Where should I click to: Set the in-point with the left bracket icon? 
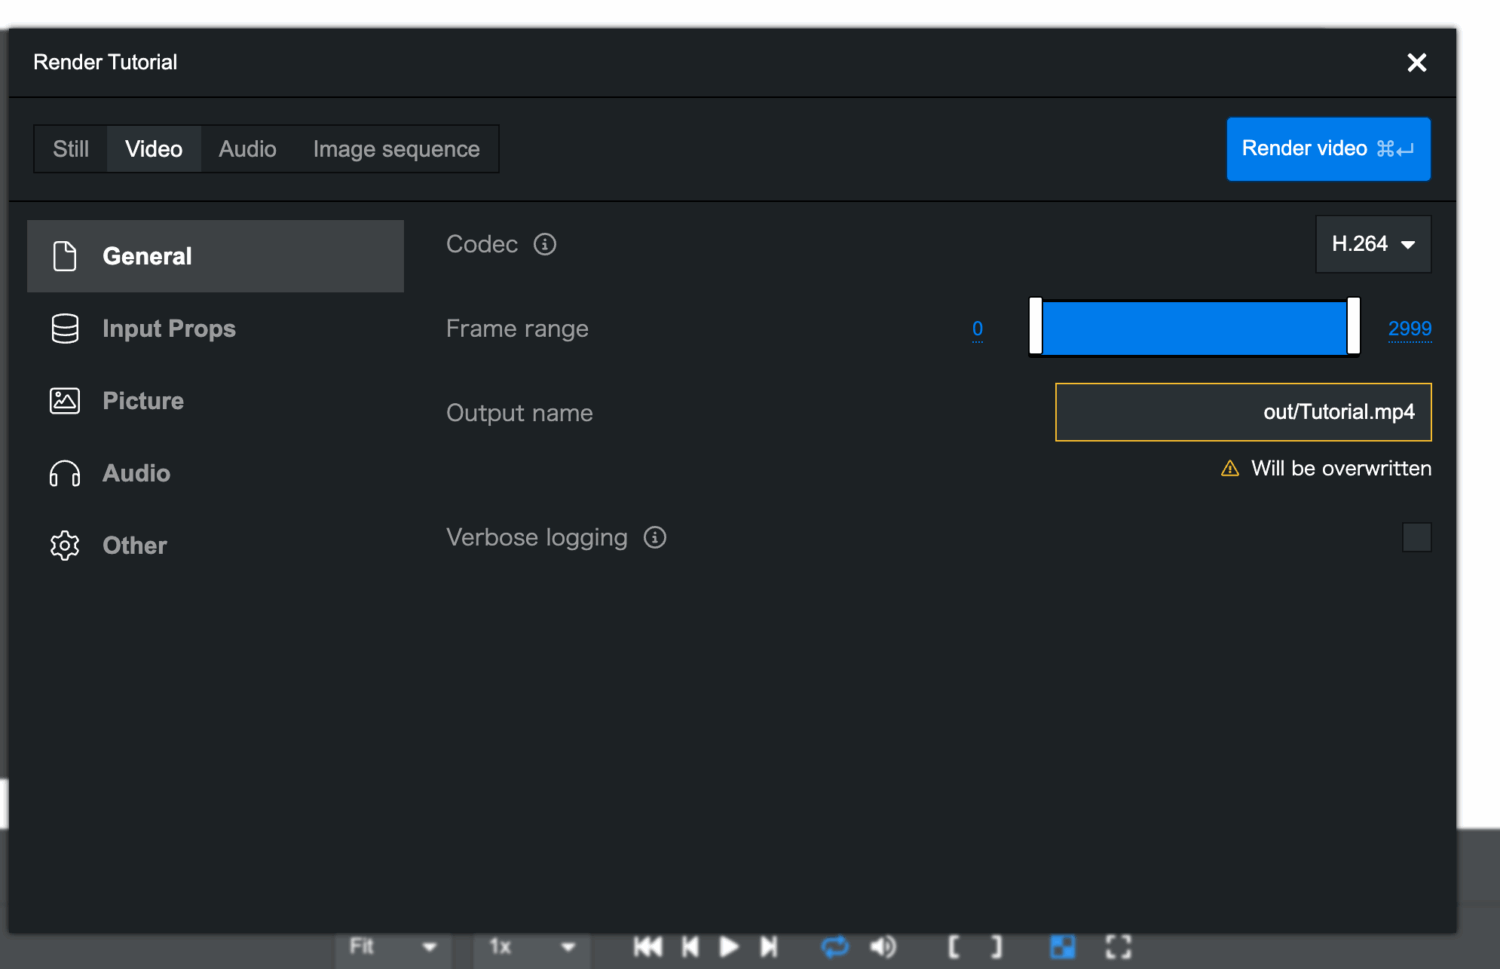pos(954,947)
